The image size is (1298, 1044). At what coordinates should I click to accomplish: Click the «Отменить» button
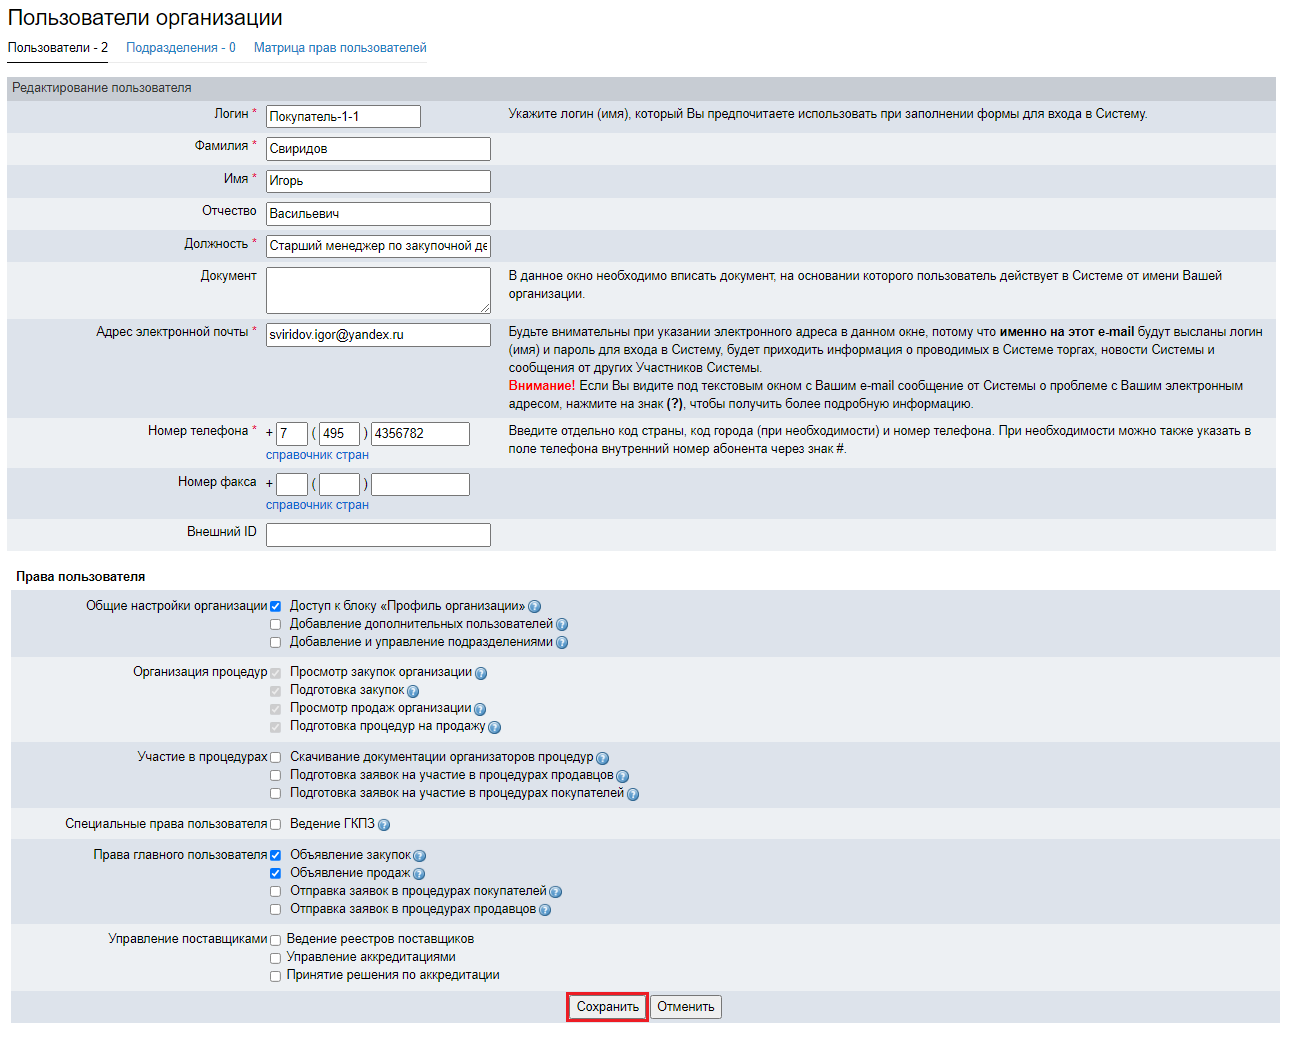685,1007
